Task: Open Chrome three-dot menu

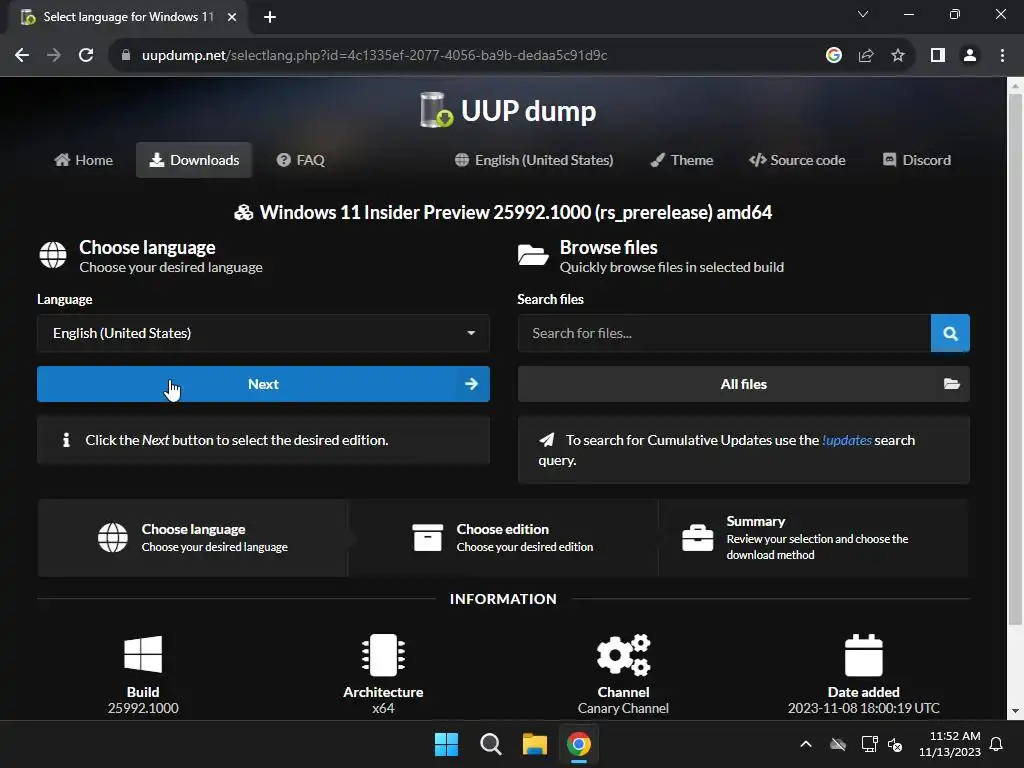Action: [1002, 56]
